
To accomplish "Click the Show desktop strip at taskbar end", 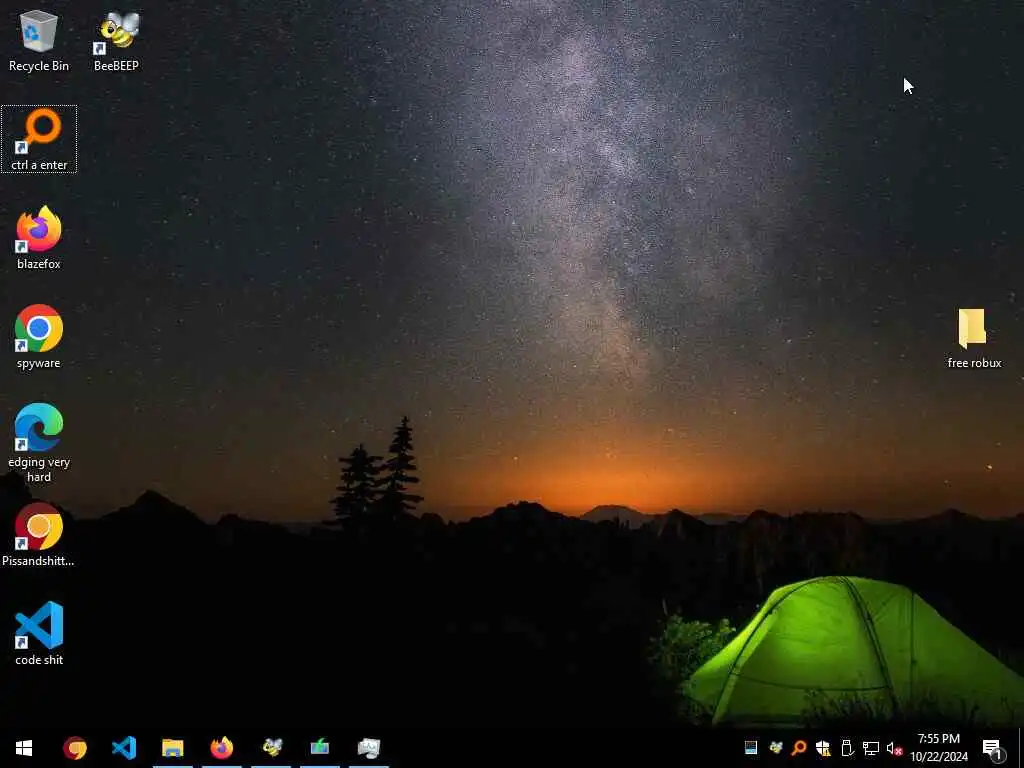I will point(1021,748).
